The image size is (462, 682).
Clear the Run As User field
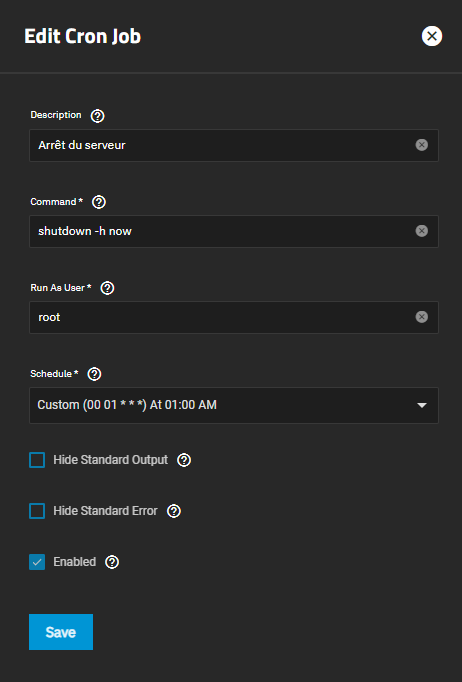click(422, 317)
